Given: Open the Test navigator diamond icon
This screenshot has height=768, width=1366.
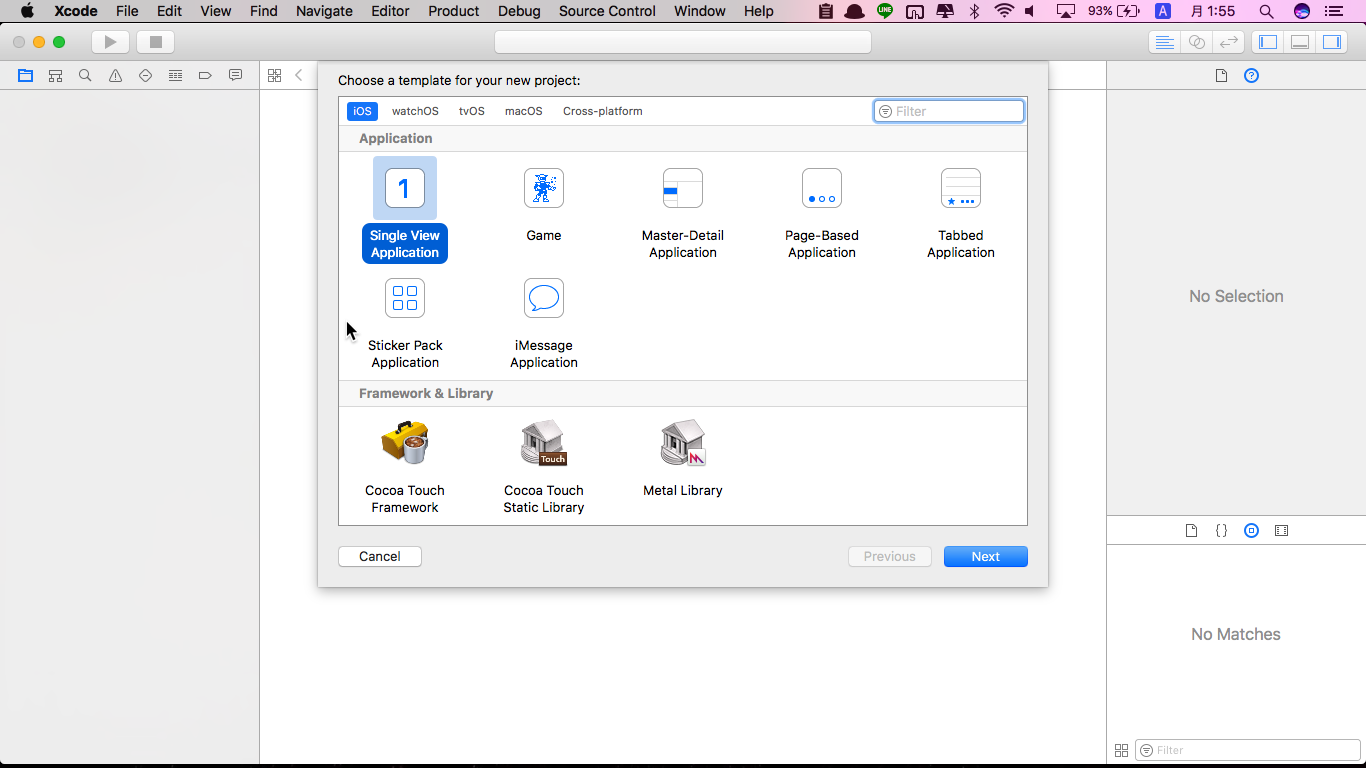Looking at the screenshot, I should pos(145,75).
